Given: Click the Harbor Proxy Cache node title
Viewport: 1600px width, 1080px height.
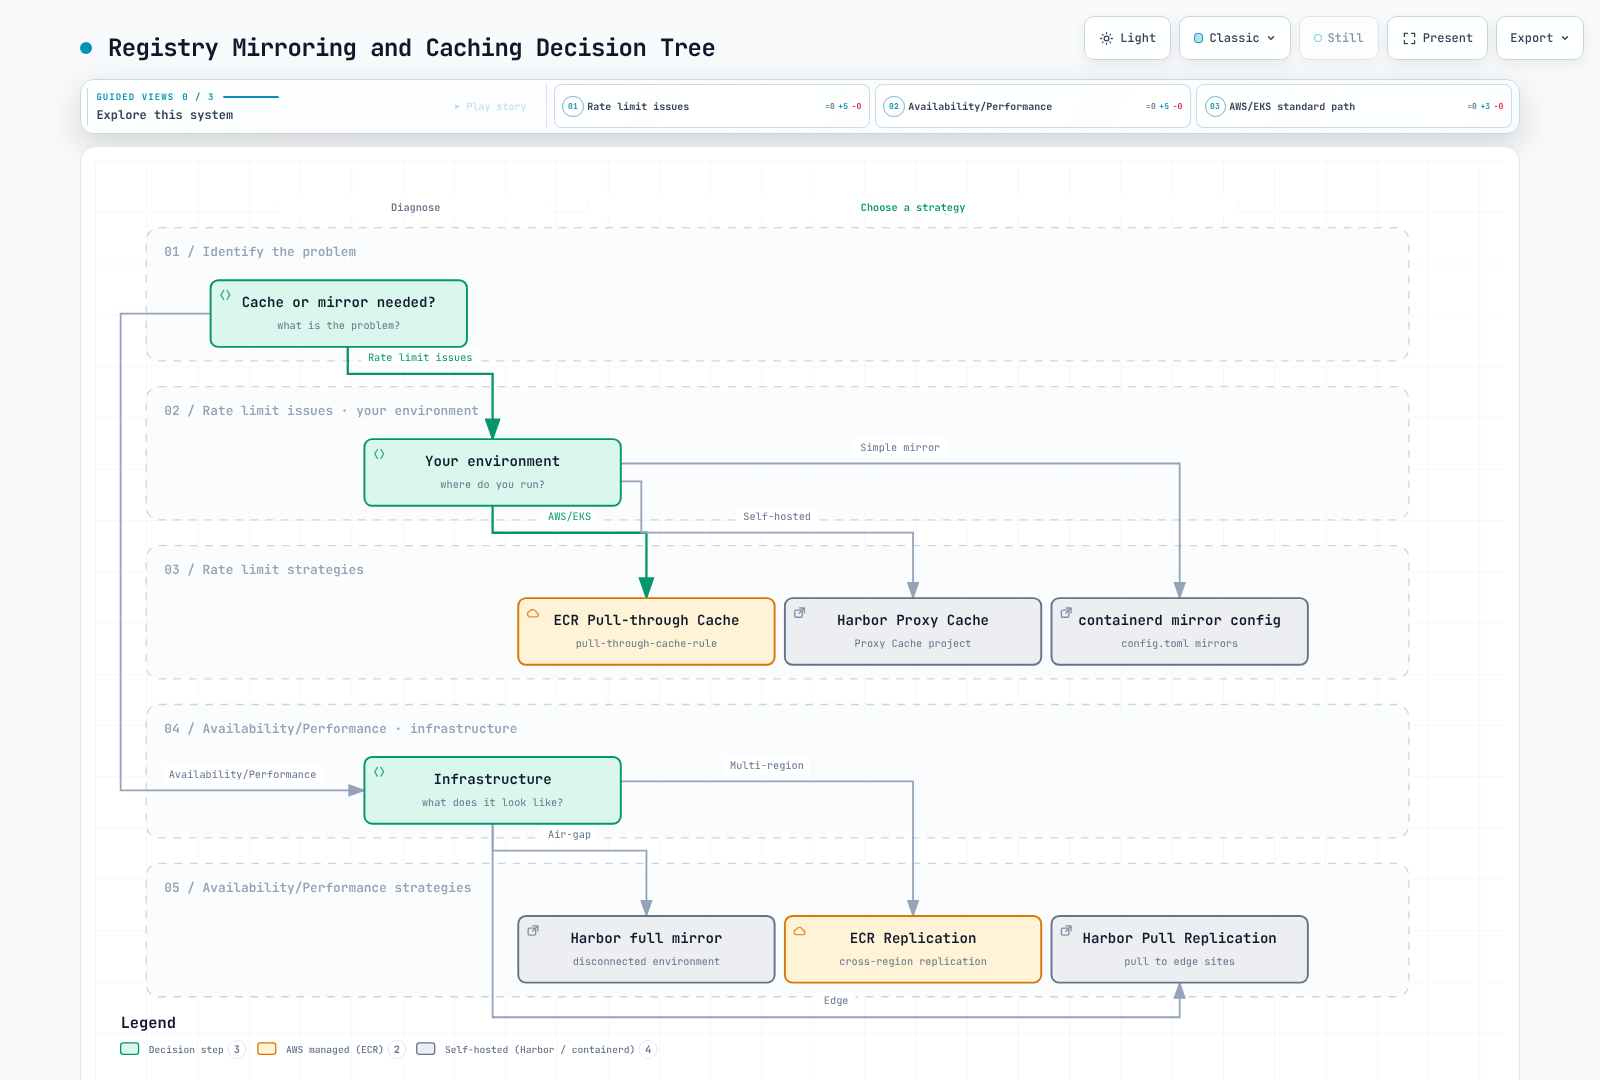Looking at the screenshot, I should [x=913, y=620].
